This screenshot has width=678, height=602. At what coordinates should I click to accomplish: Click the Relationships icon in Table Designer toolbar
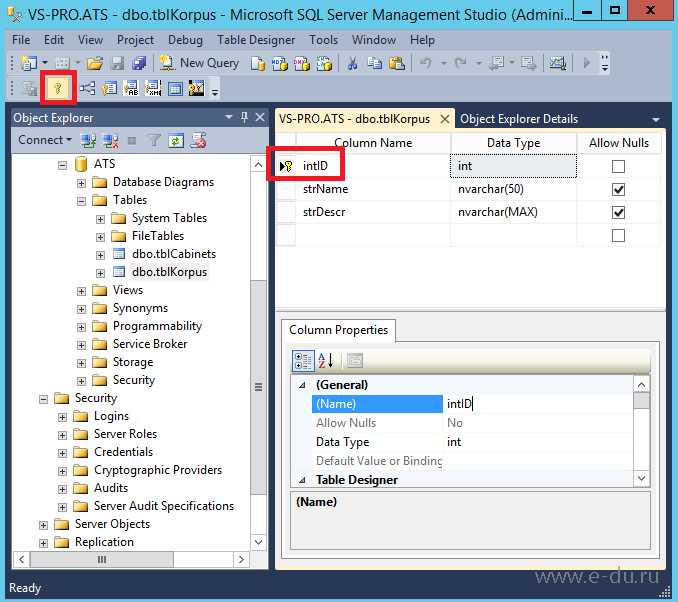(88, 88)
